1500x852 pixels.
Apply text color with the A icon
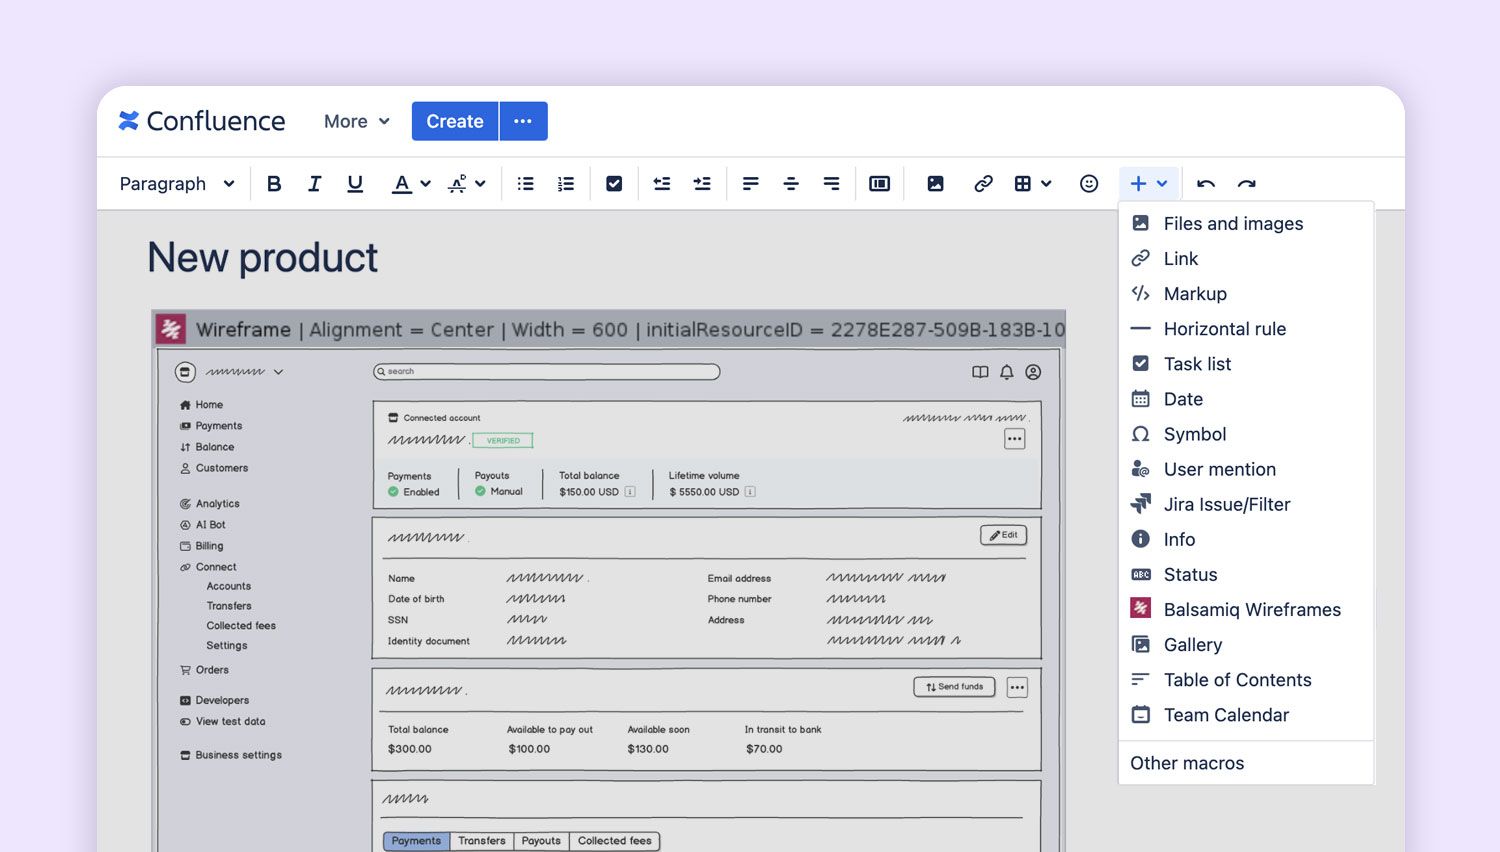(402, 183)
